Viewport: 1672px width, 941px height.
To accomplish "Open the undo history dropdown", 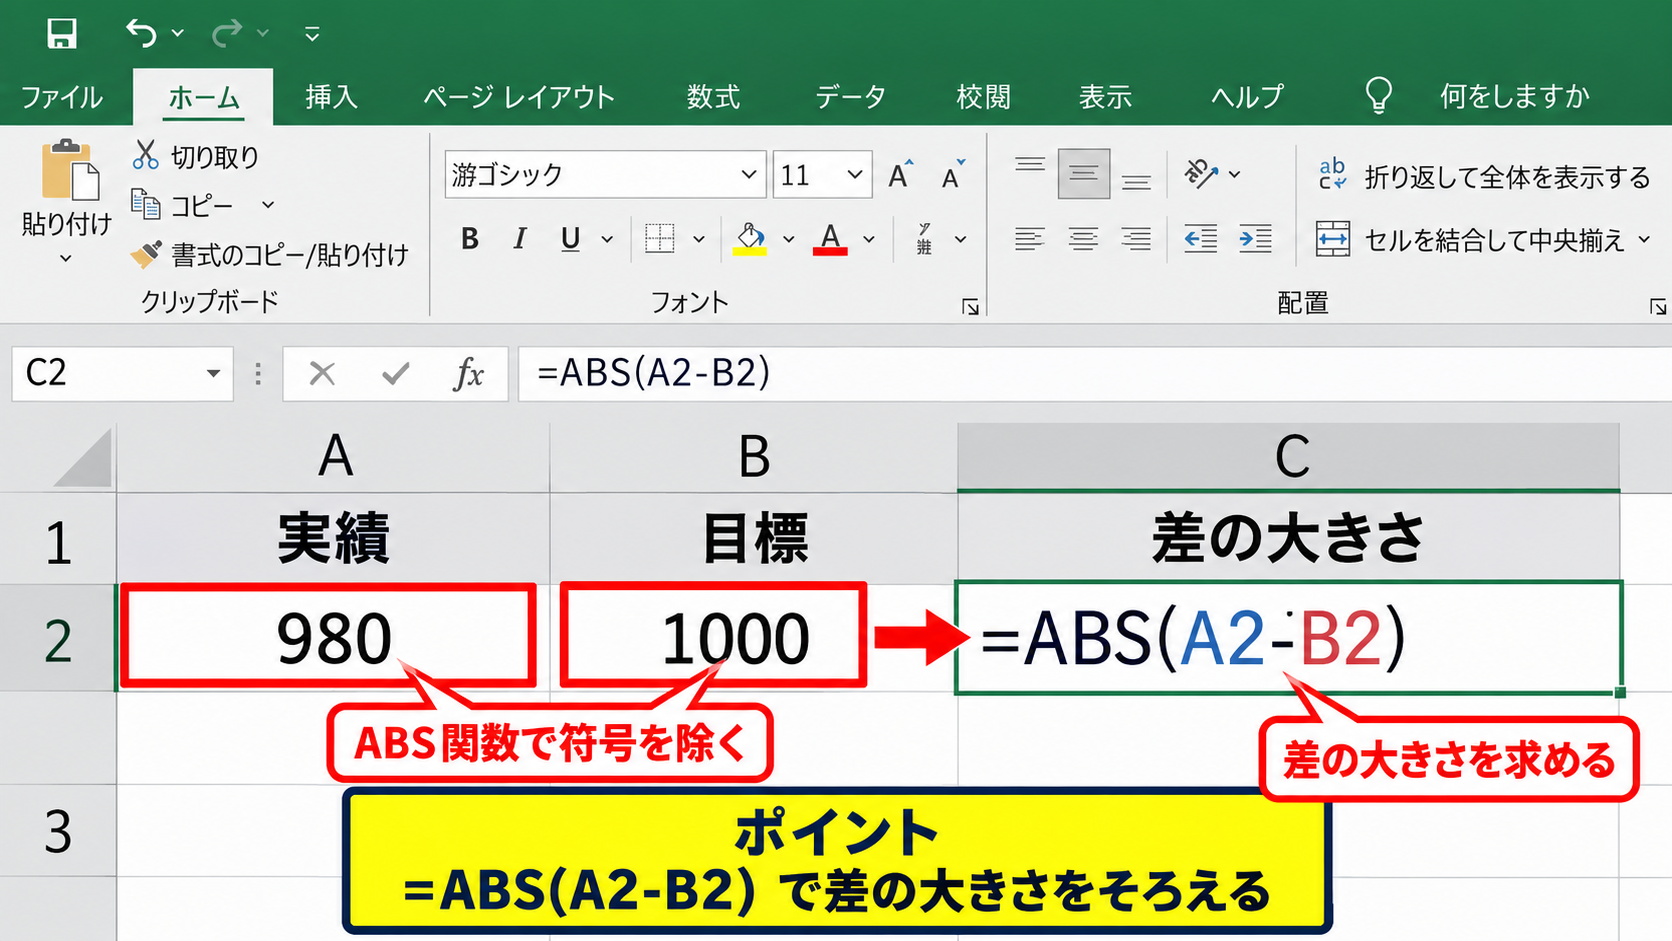I will click(x=178, y=34).
